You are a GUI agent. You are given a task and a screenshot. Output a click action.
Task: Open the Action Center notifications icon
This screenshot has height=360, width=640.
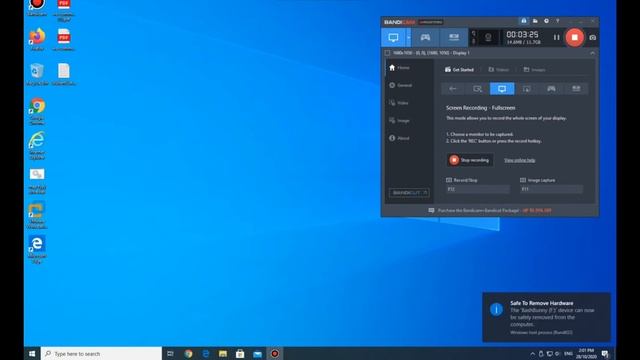pyautogui.click(x=605, y=354)
